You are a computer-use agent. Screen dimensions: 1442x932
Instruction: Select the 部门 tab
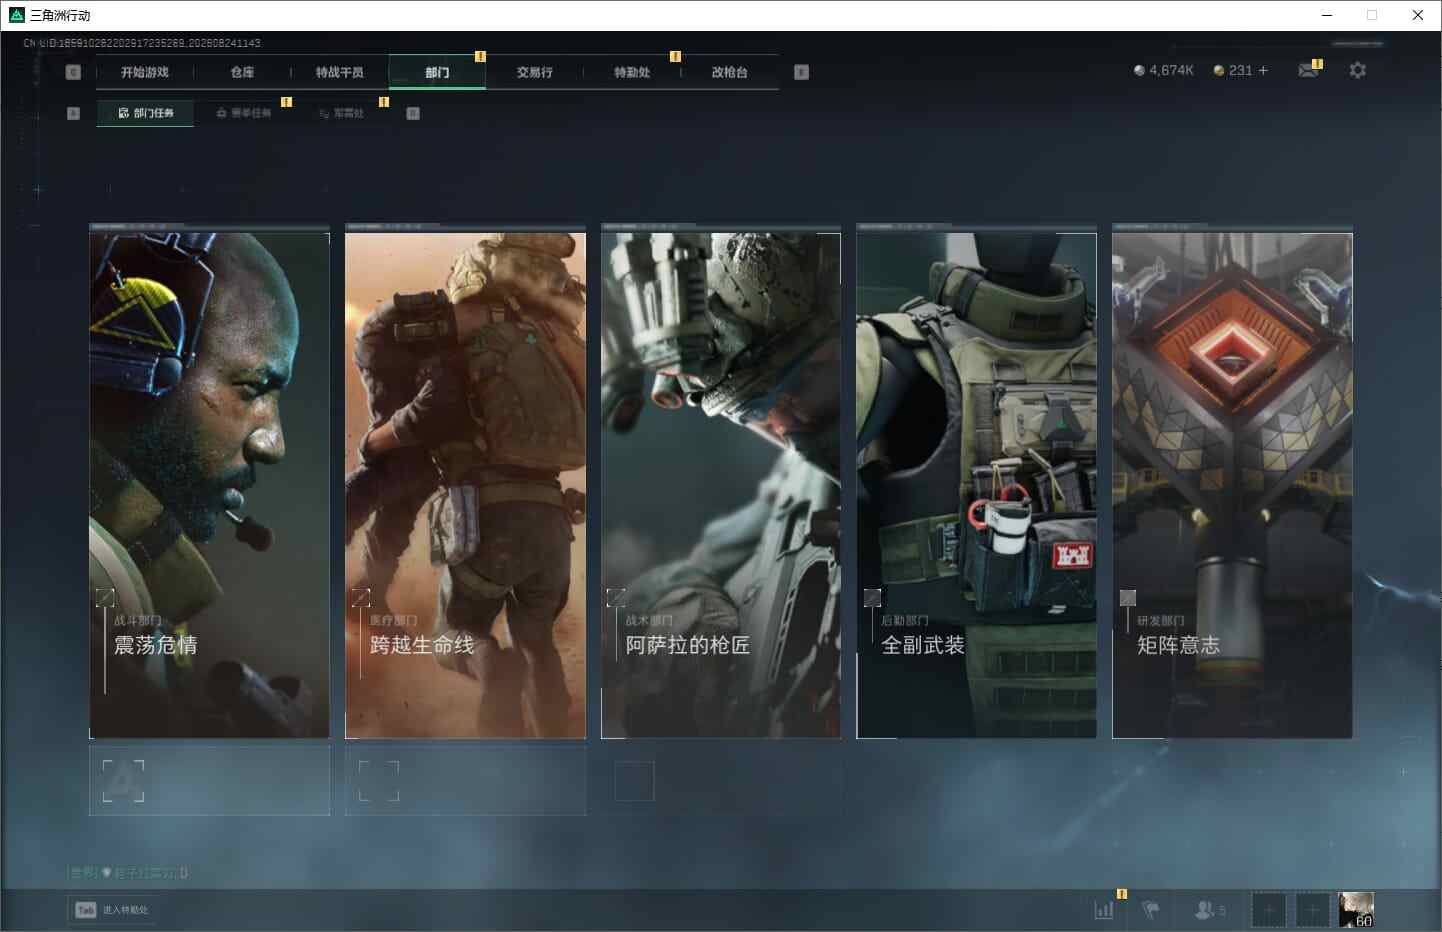437,72
